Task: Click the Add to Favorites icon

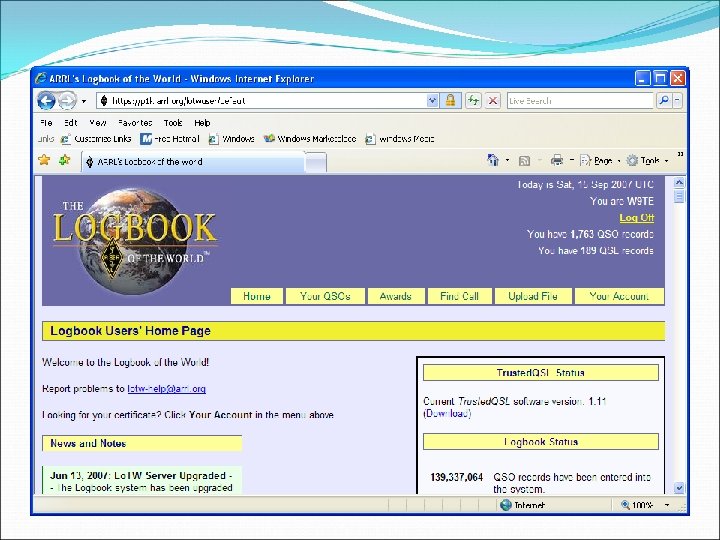Action: pos(65,160)
